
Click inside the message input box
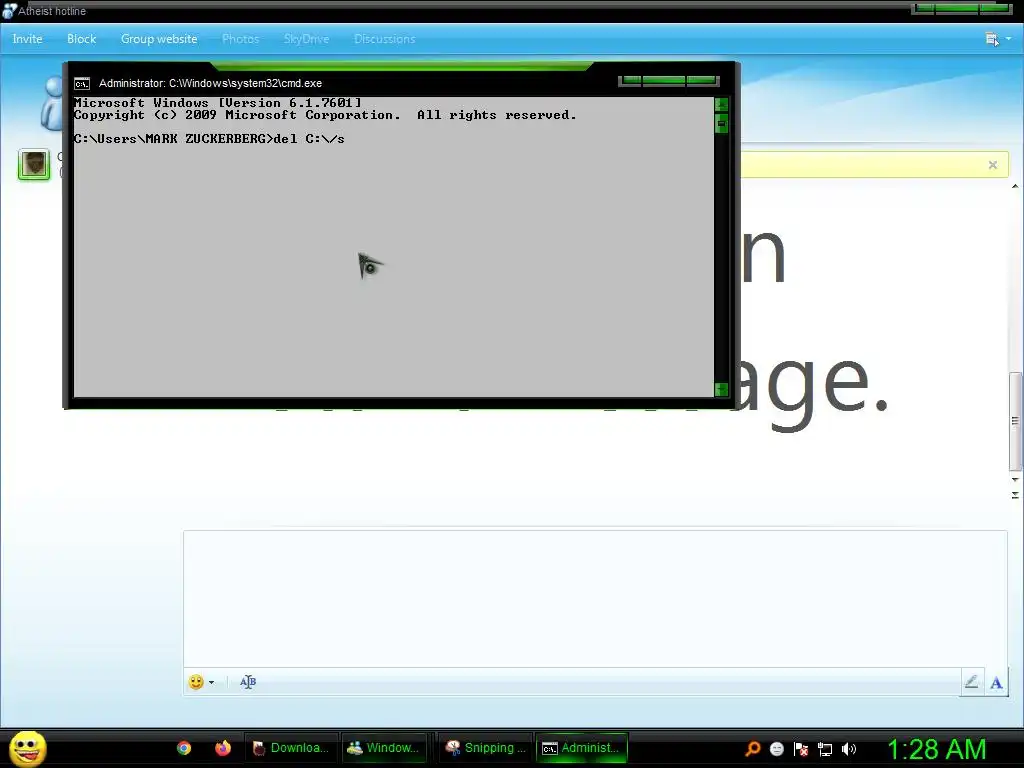[x=595, y=598]
